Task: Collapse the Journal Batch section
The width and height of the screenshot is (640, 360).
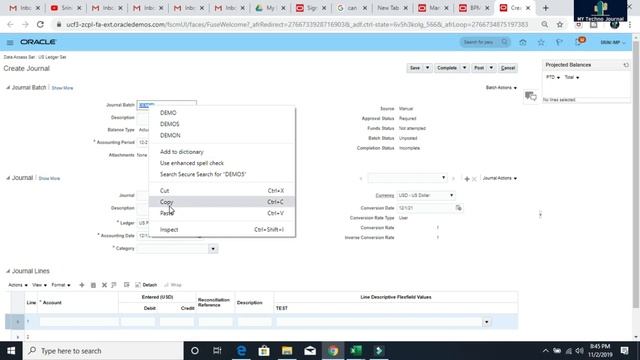Action: tap(8, 88)
